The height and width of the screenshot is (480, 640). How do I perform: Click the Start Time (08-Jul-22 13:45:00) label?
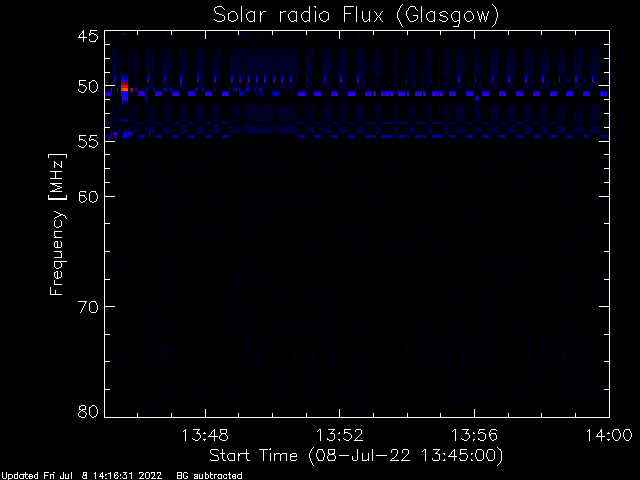coord(356,456)
